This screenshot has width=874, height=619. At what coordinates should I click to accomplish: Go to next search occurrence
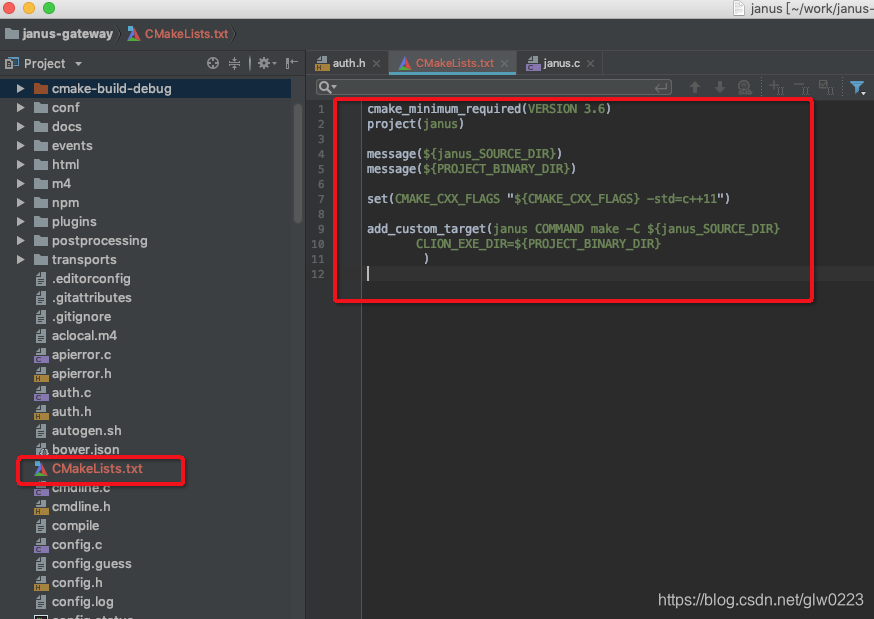coord(720,87)
